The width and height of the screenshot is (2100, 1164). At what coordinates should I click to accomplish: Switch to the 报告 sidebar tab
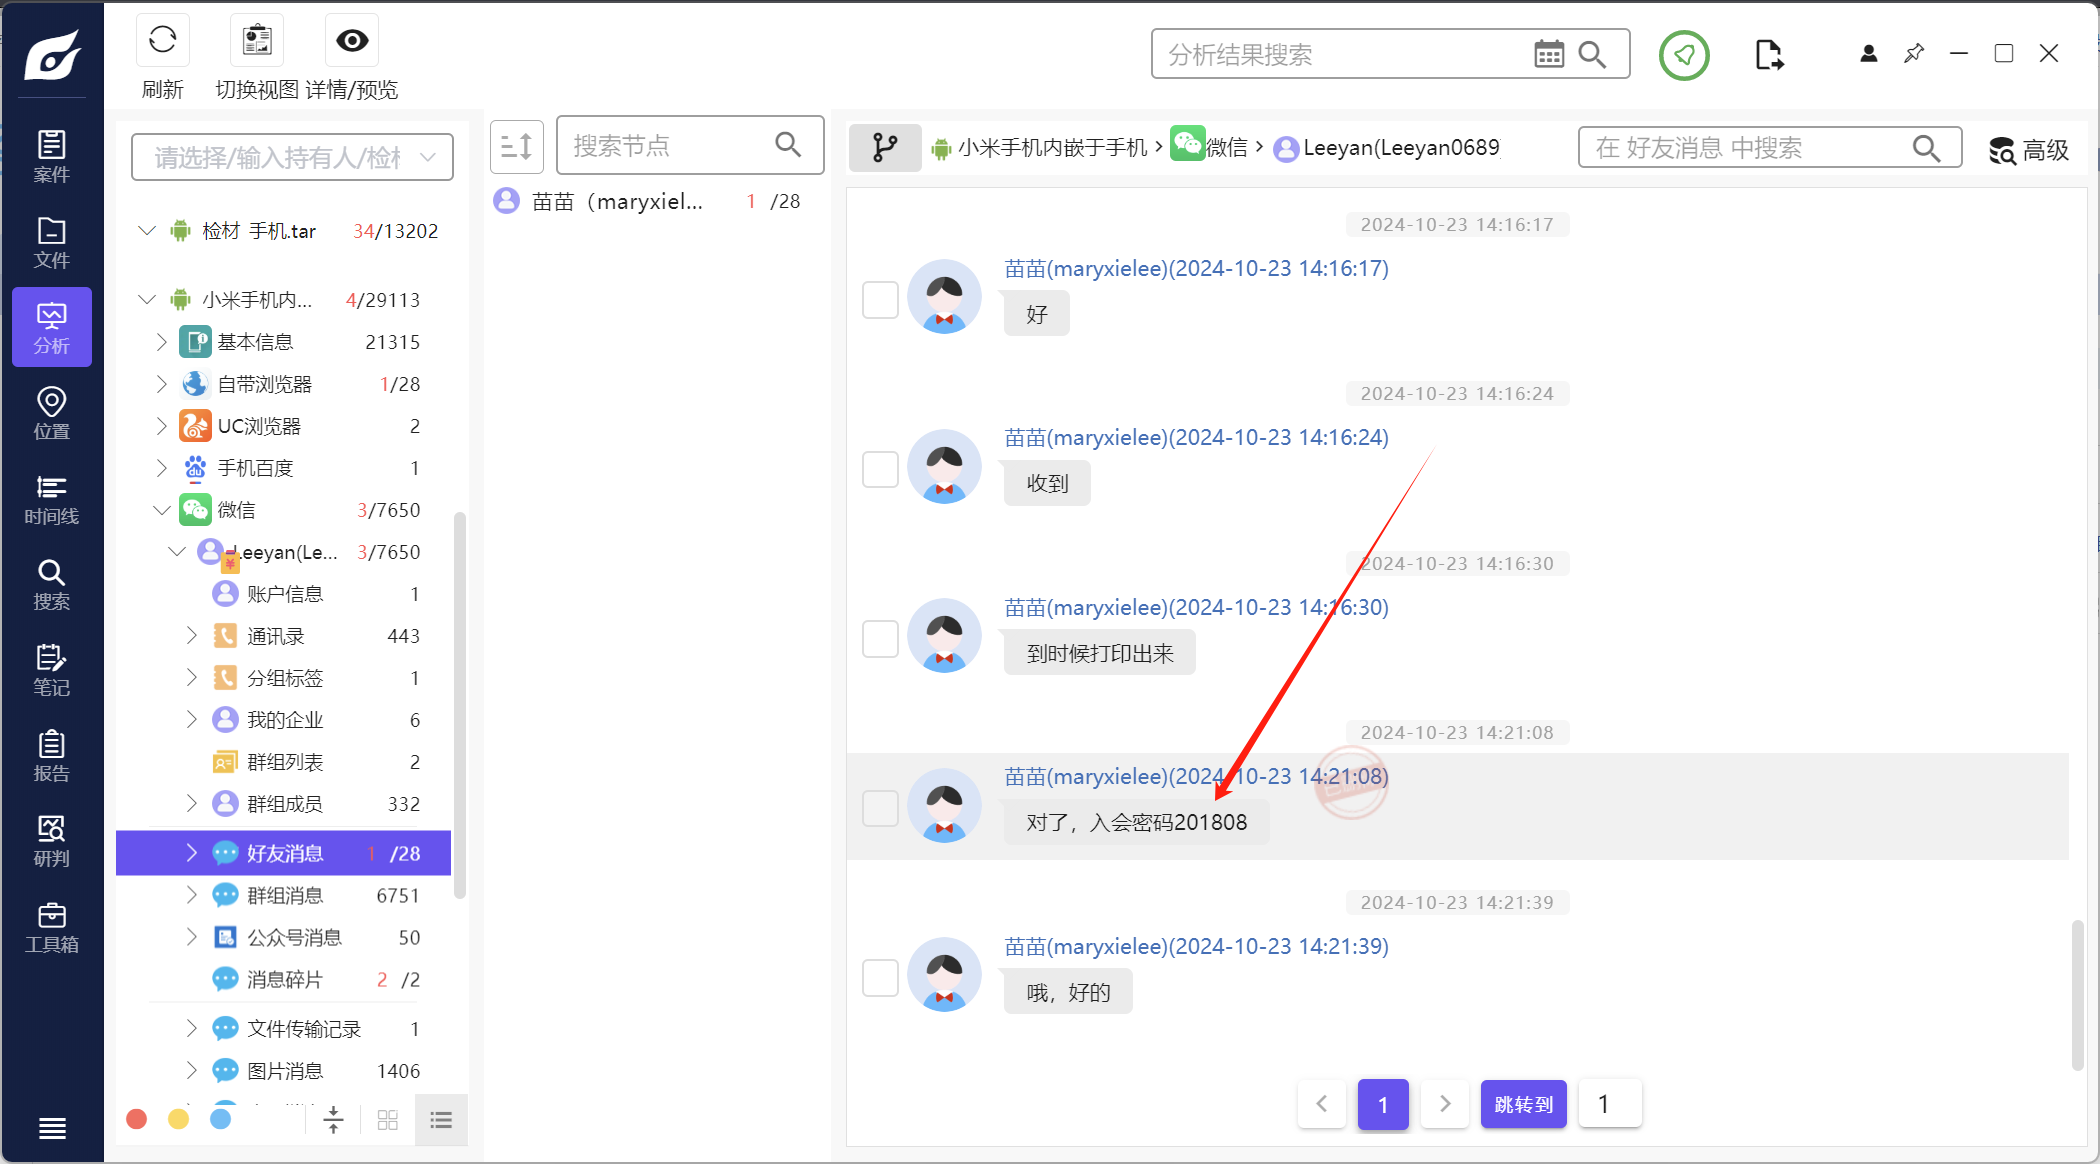[x=52, y=756]
